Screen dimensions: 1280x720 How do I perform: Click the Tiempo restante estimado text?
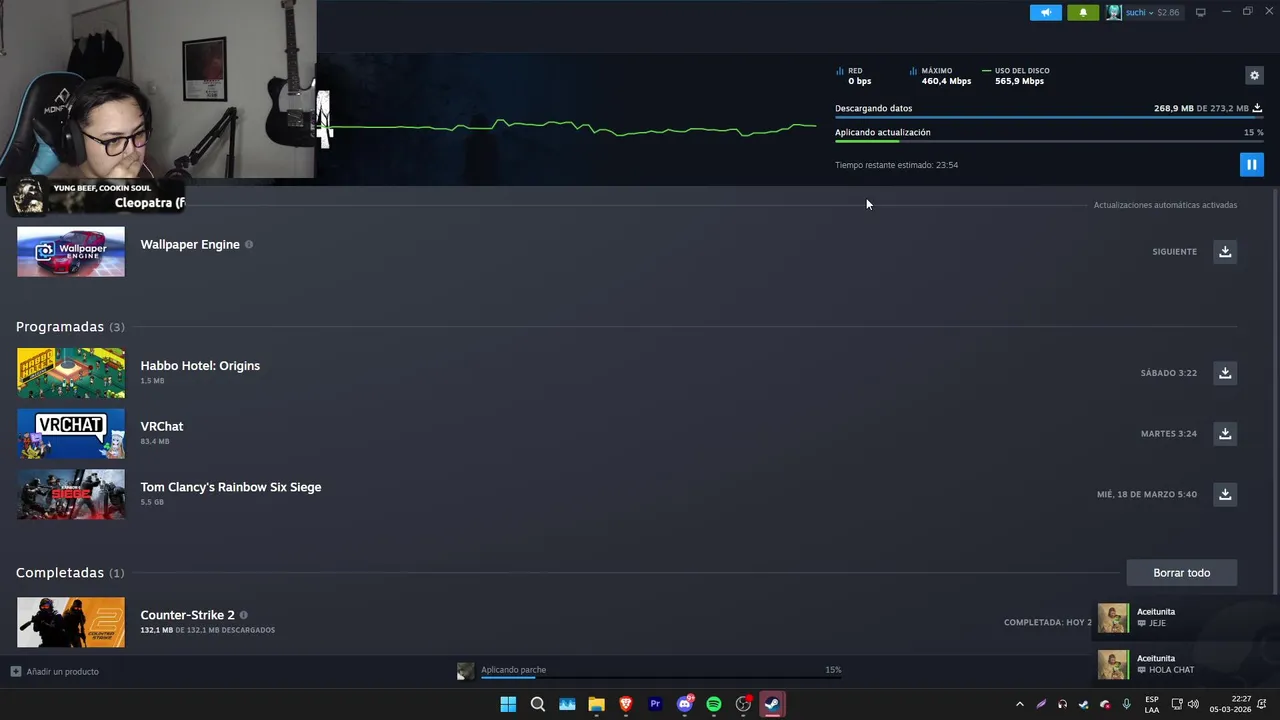[896, 165]
